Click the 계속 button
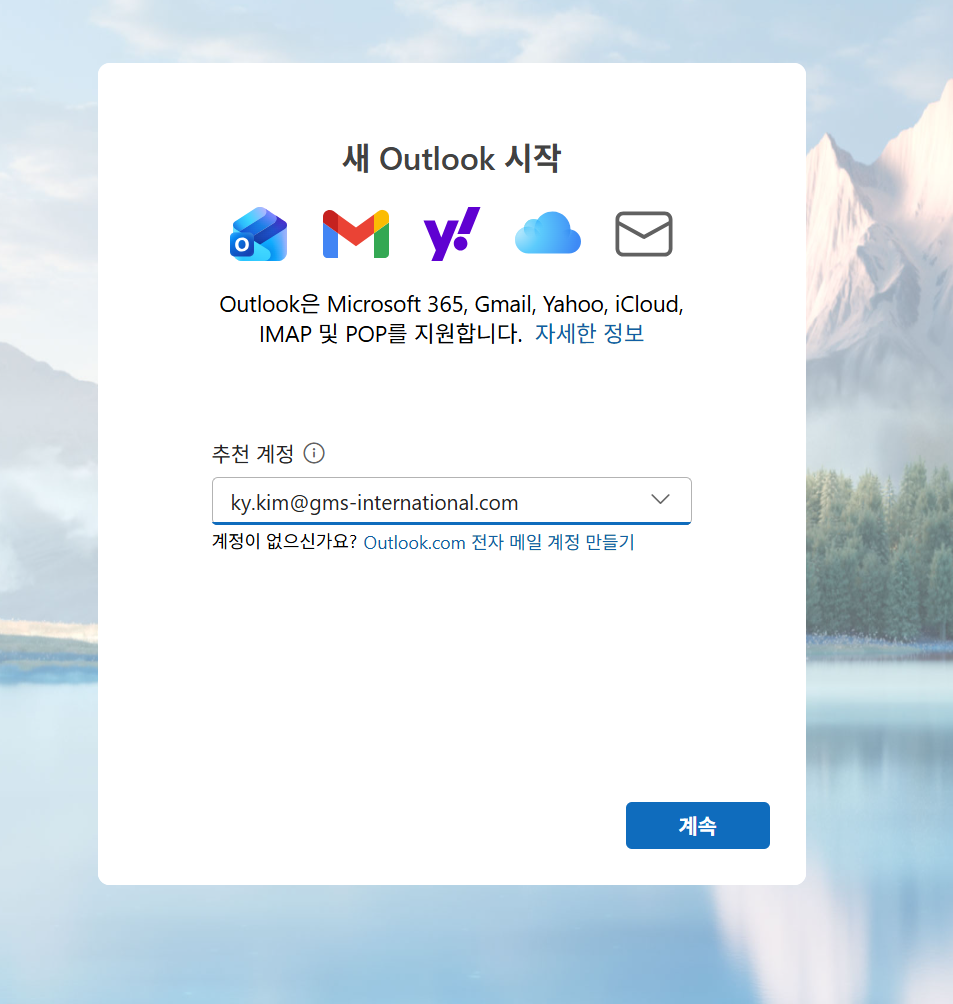953x1004 pixels. pyautogui.click(x=697, y=825)
